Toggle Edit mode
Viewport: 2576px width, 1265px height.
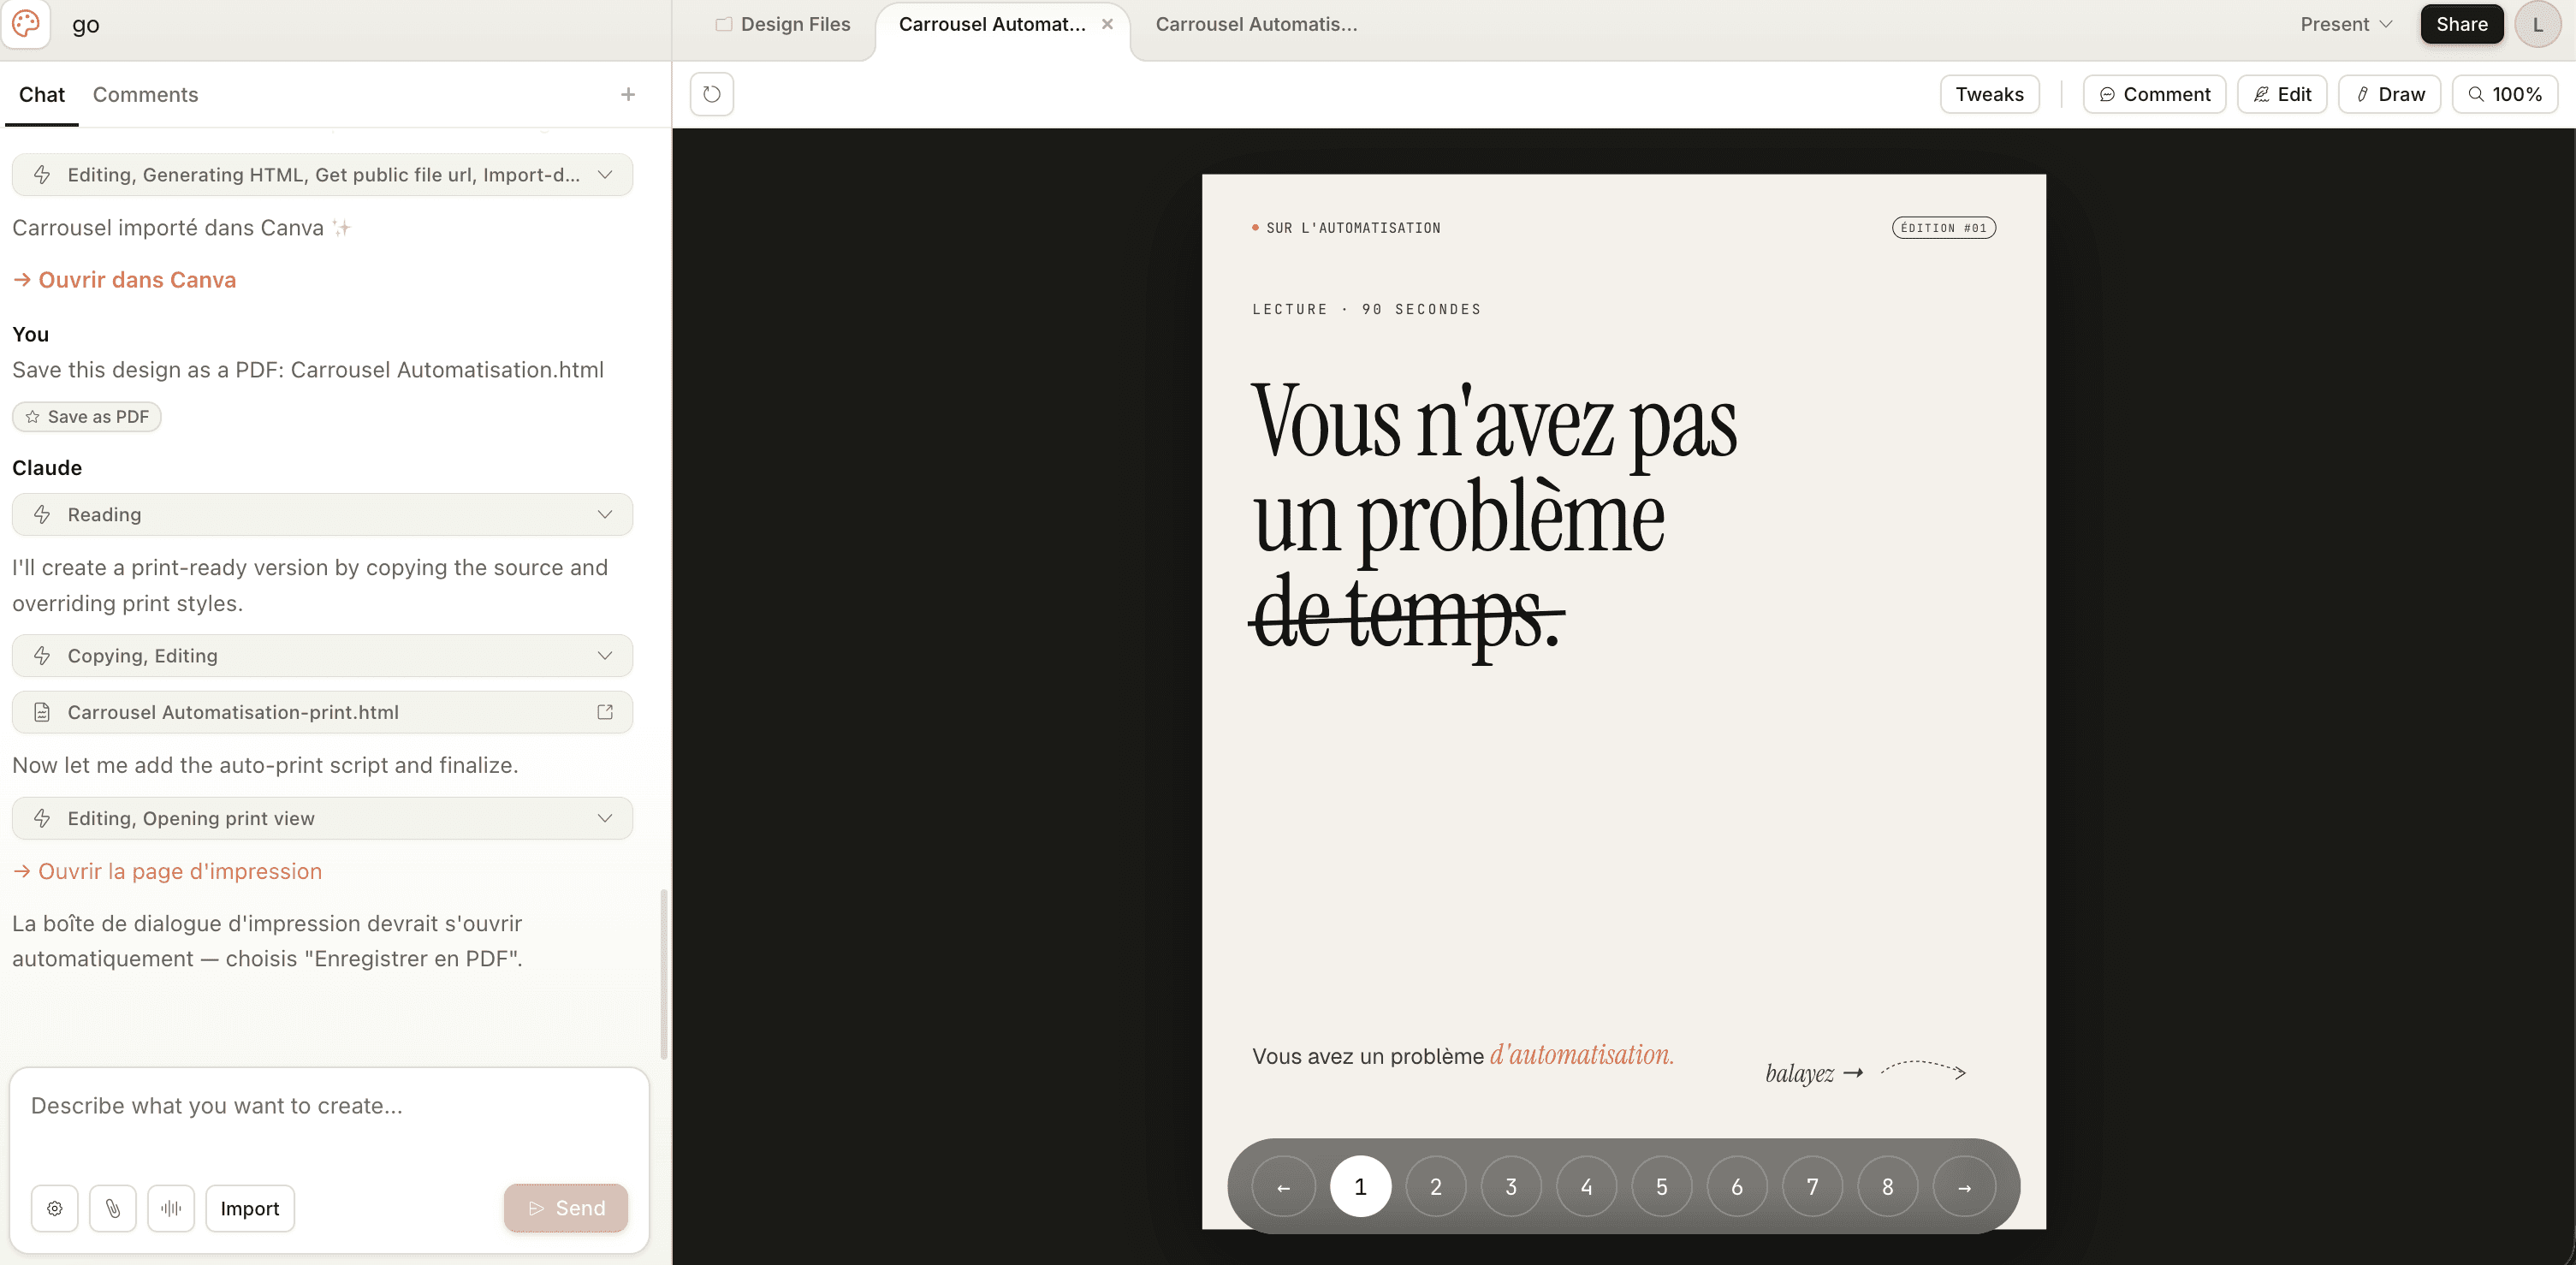coord(2282,94)
